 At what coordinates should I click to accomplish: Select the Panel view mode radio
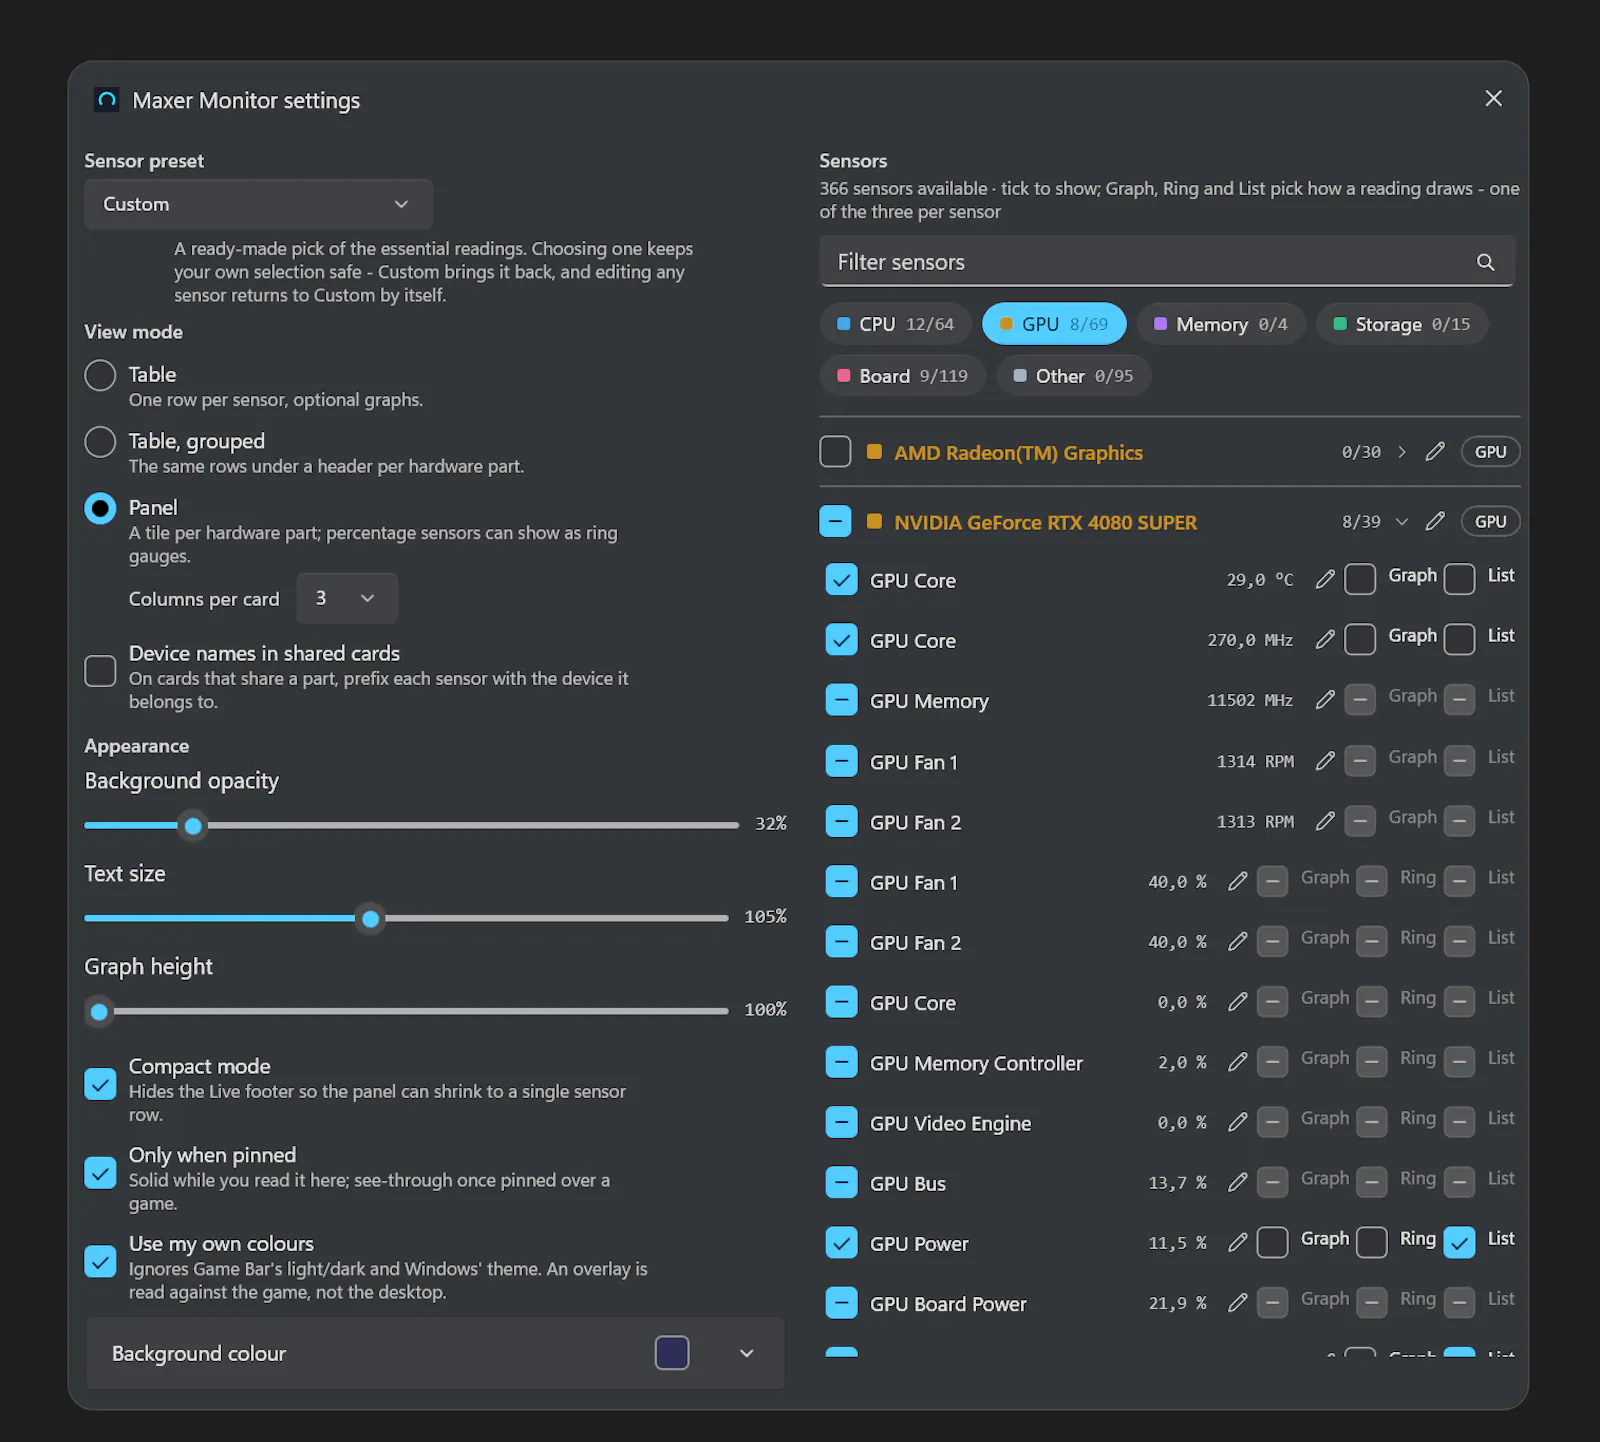[x=100, y=508]
